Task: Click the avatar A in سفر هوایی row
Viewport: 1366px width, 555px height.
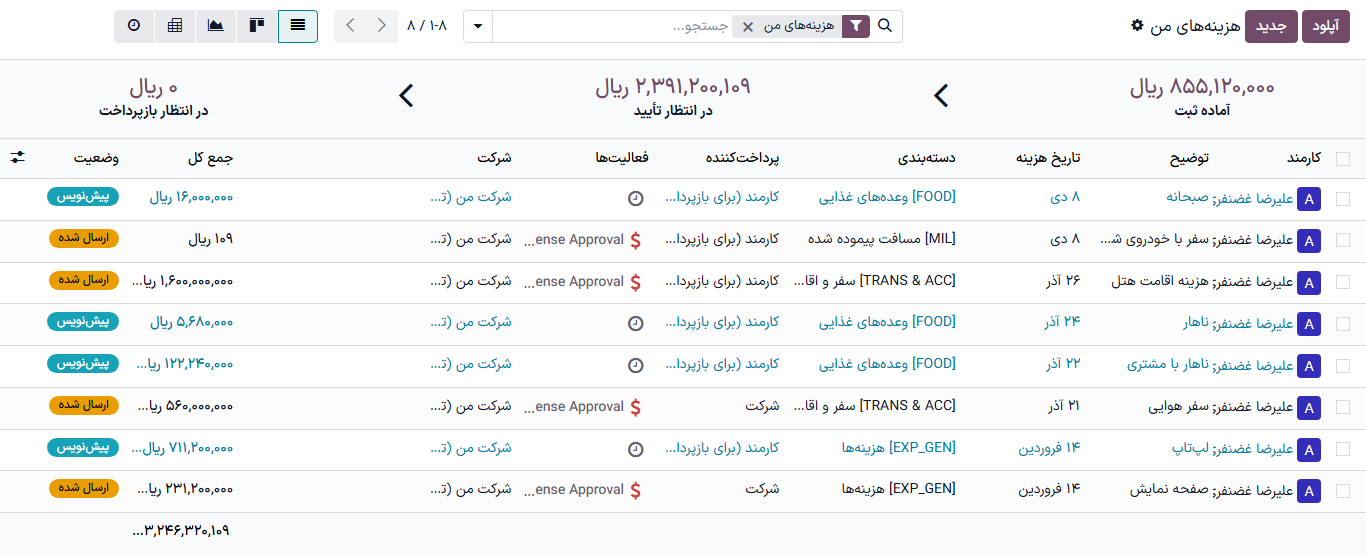Action: [1309, 408]
